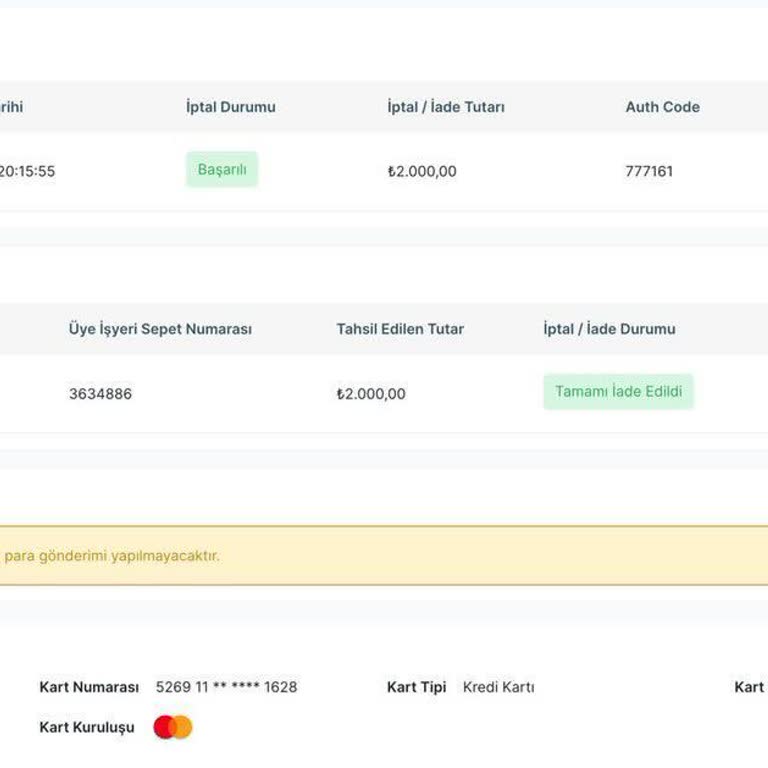This screenshot has width=768, height=768.
Task: Click the basket number 3634886
Action: 100,394
